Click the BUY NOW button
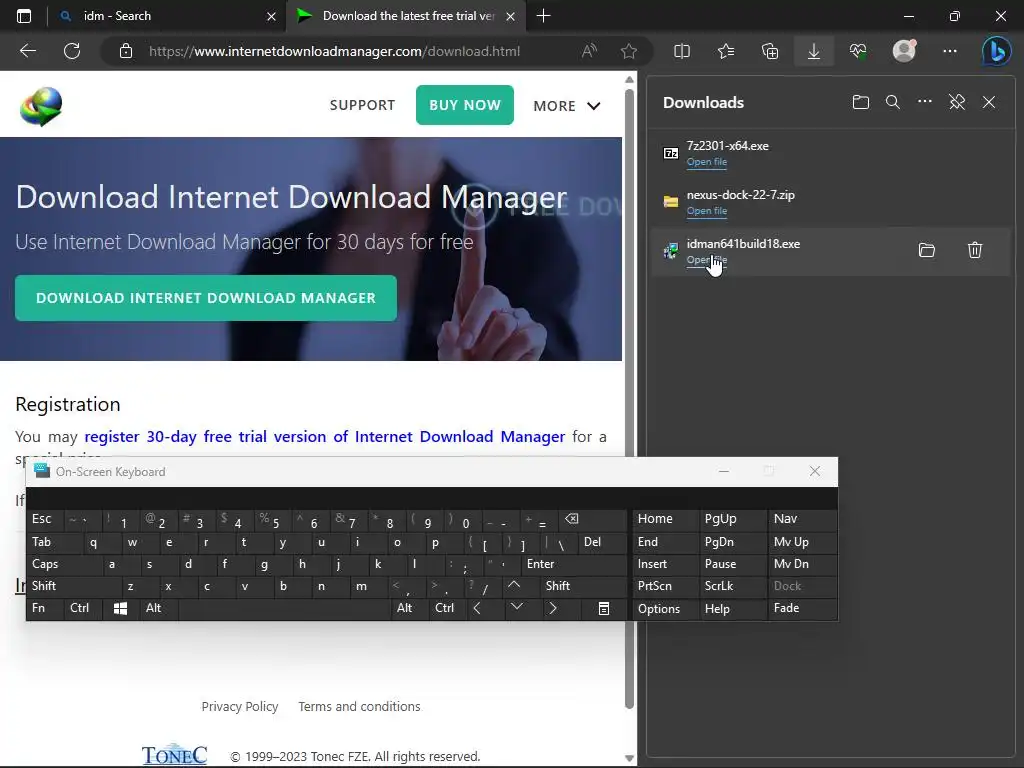The width and height of the screenshot is (1024, 768). pos(465,104)
